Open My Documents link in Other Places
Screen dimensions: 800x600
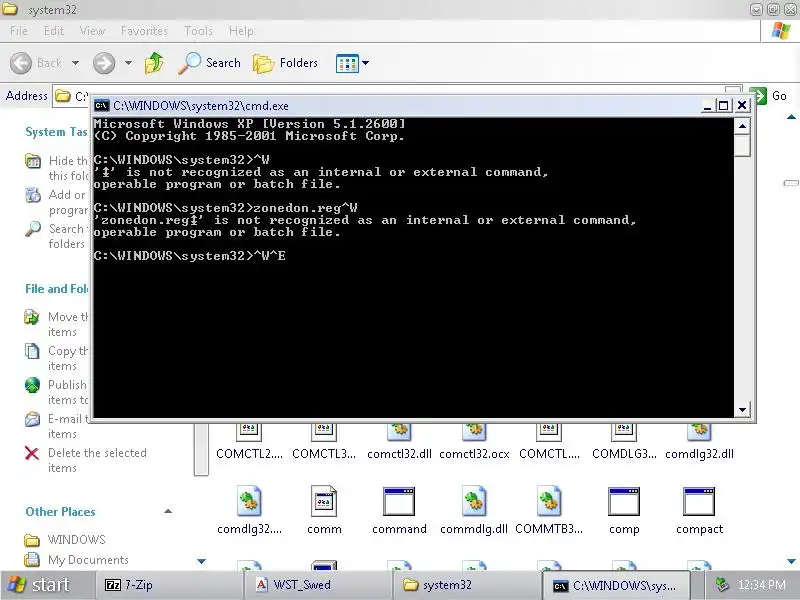[x=88, y=560]
